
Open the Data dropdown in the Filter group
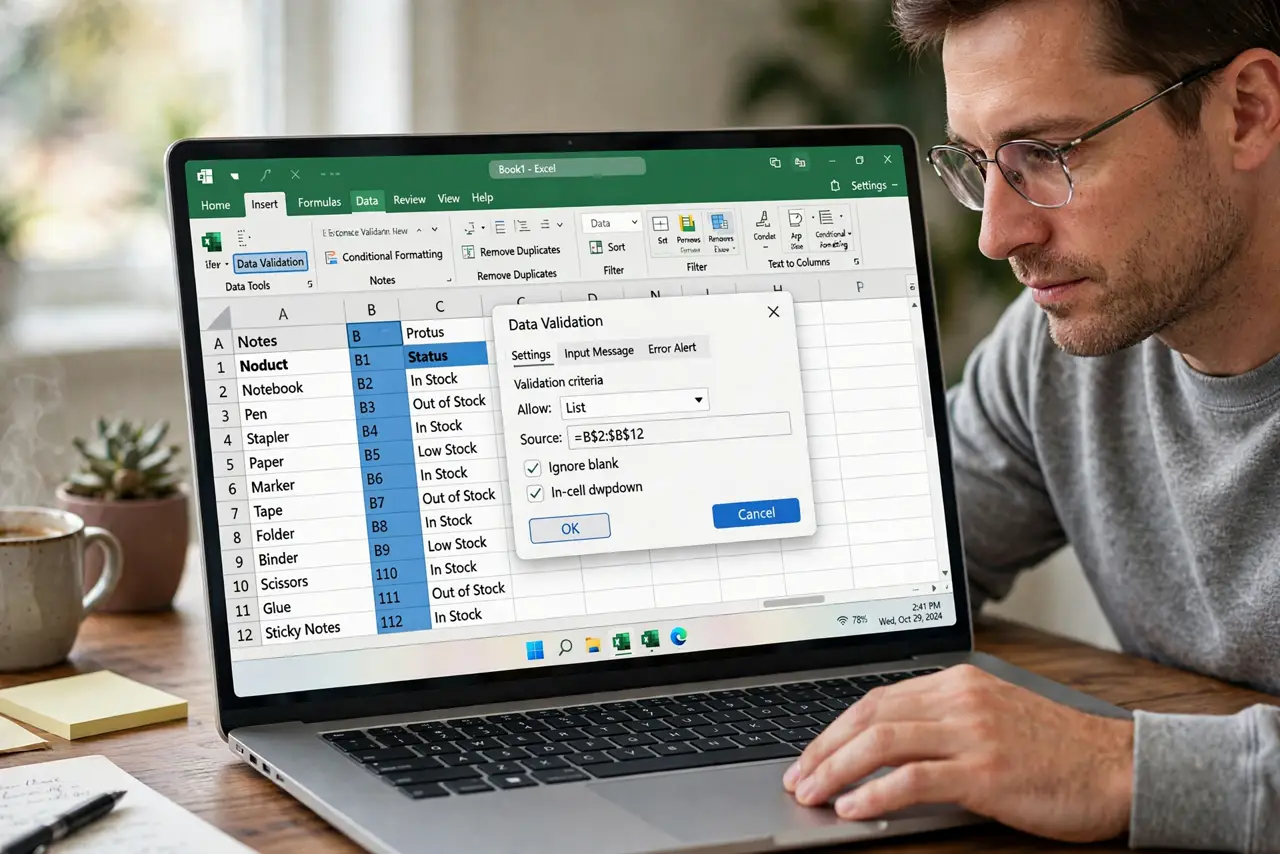(611, 223)
